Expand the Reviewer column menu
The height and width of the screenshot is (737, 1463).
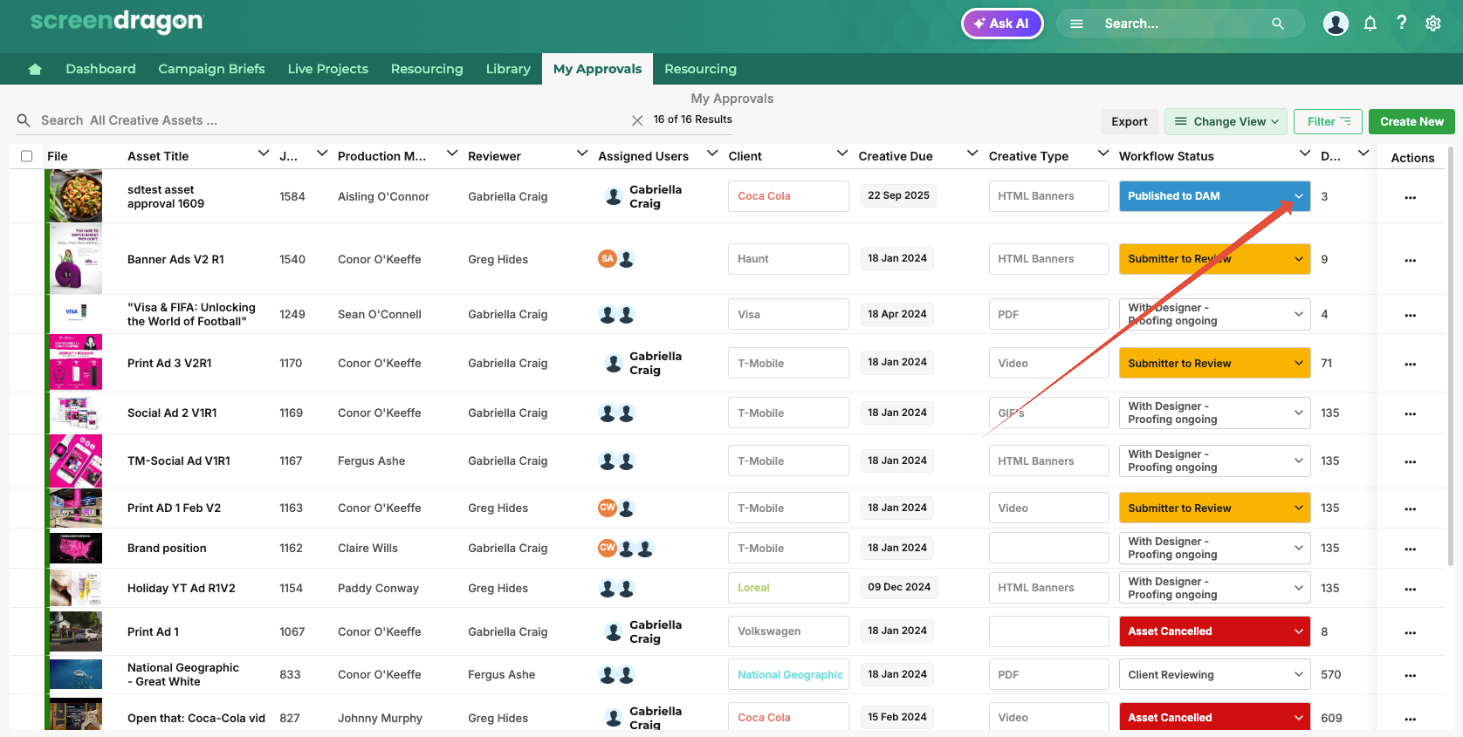pos(582,154)
